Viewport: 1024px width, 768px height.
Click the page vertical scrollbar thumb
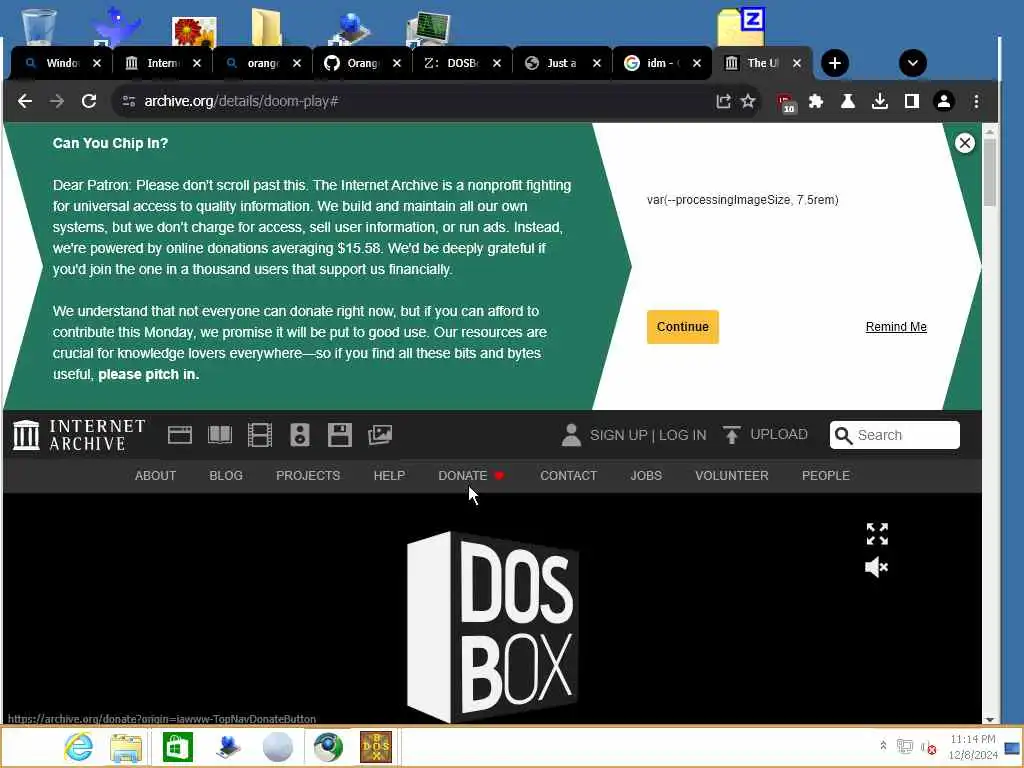click(x=989, y=173)
